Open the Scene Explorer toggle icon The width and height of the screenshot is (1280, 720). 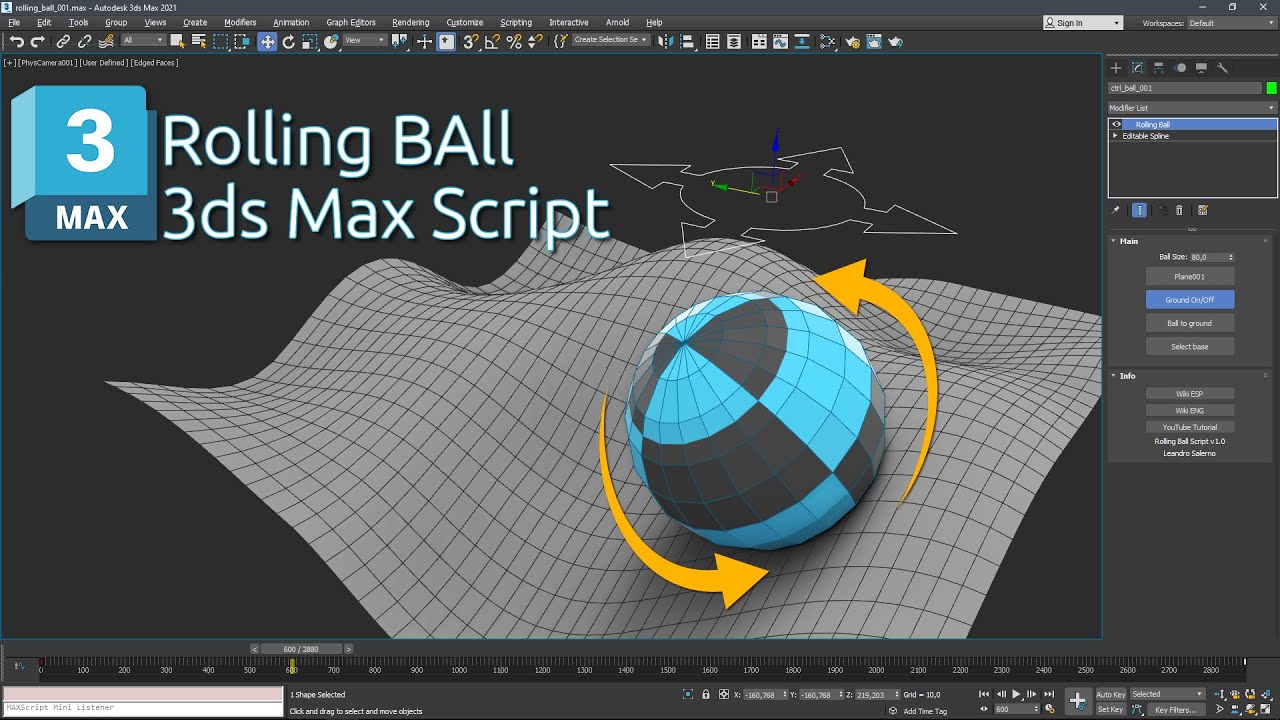pyautogui.click(x=713, y=41)
